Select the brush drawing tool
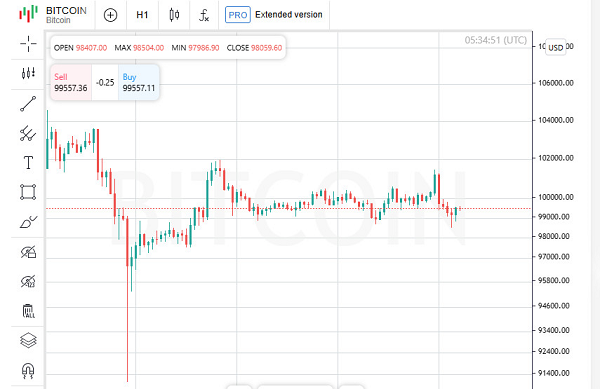 point(28,222)
